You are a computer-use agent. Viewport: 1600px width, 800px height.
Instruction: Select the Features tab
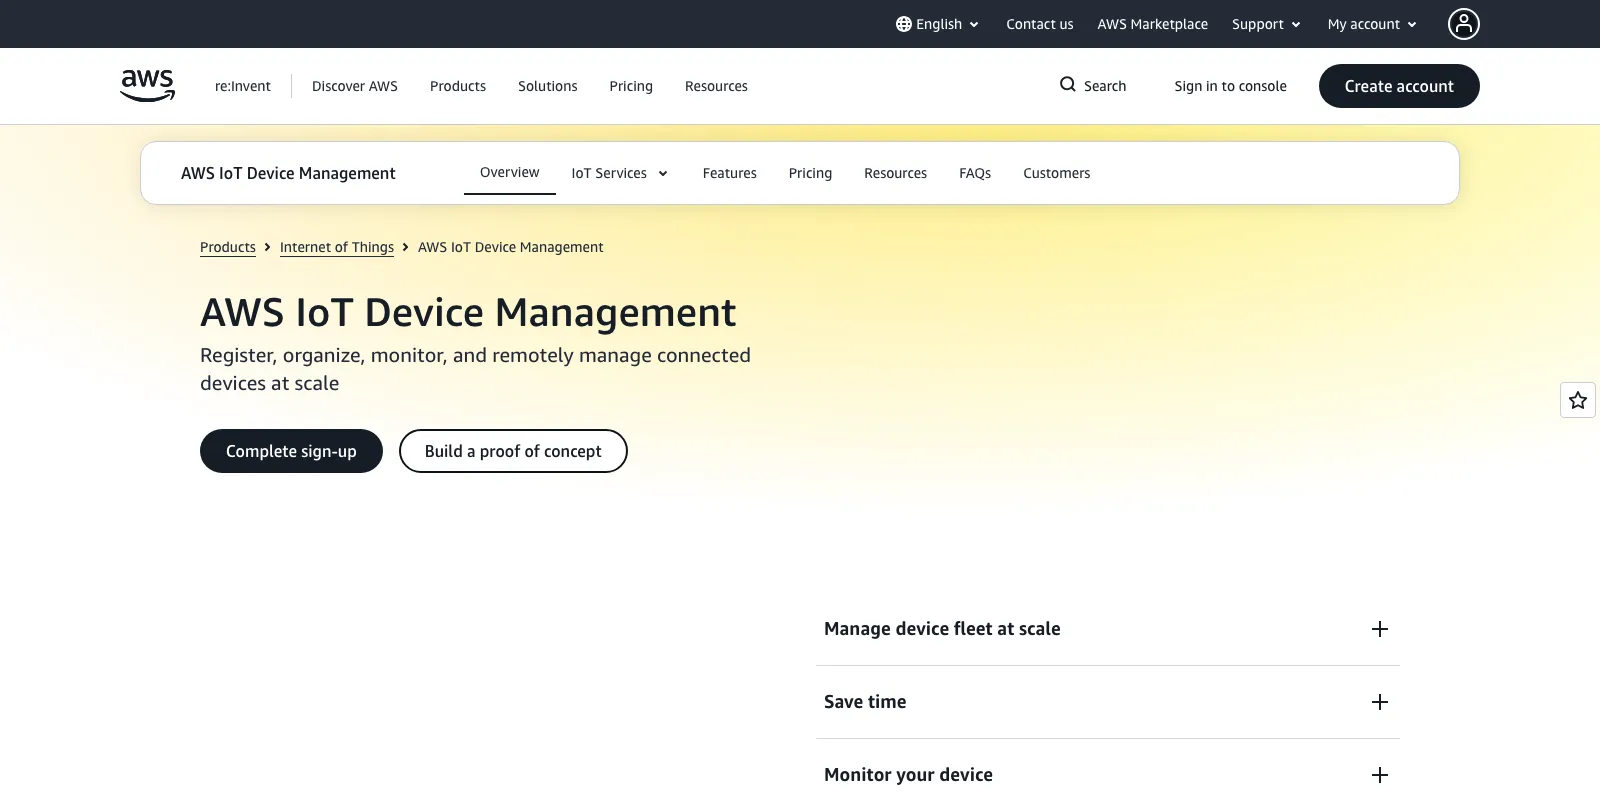(x=730, y=173)
